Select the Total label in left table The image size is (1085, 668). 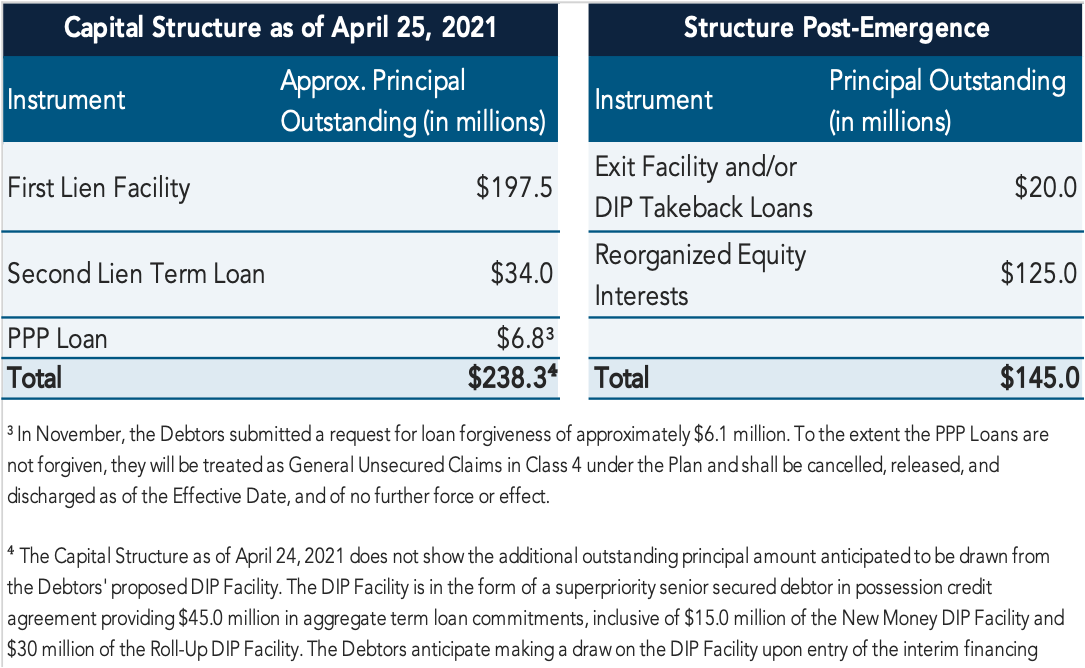point(34,378)
